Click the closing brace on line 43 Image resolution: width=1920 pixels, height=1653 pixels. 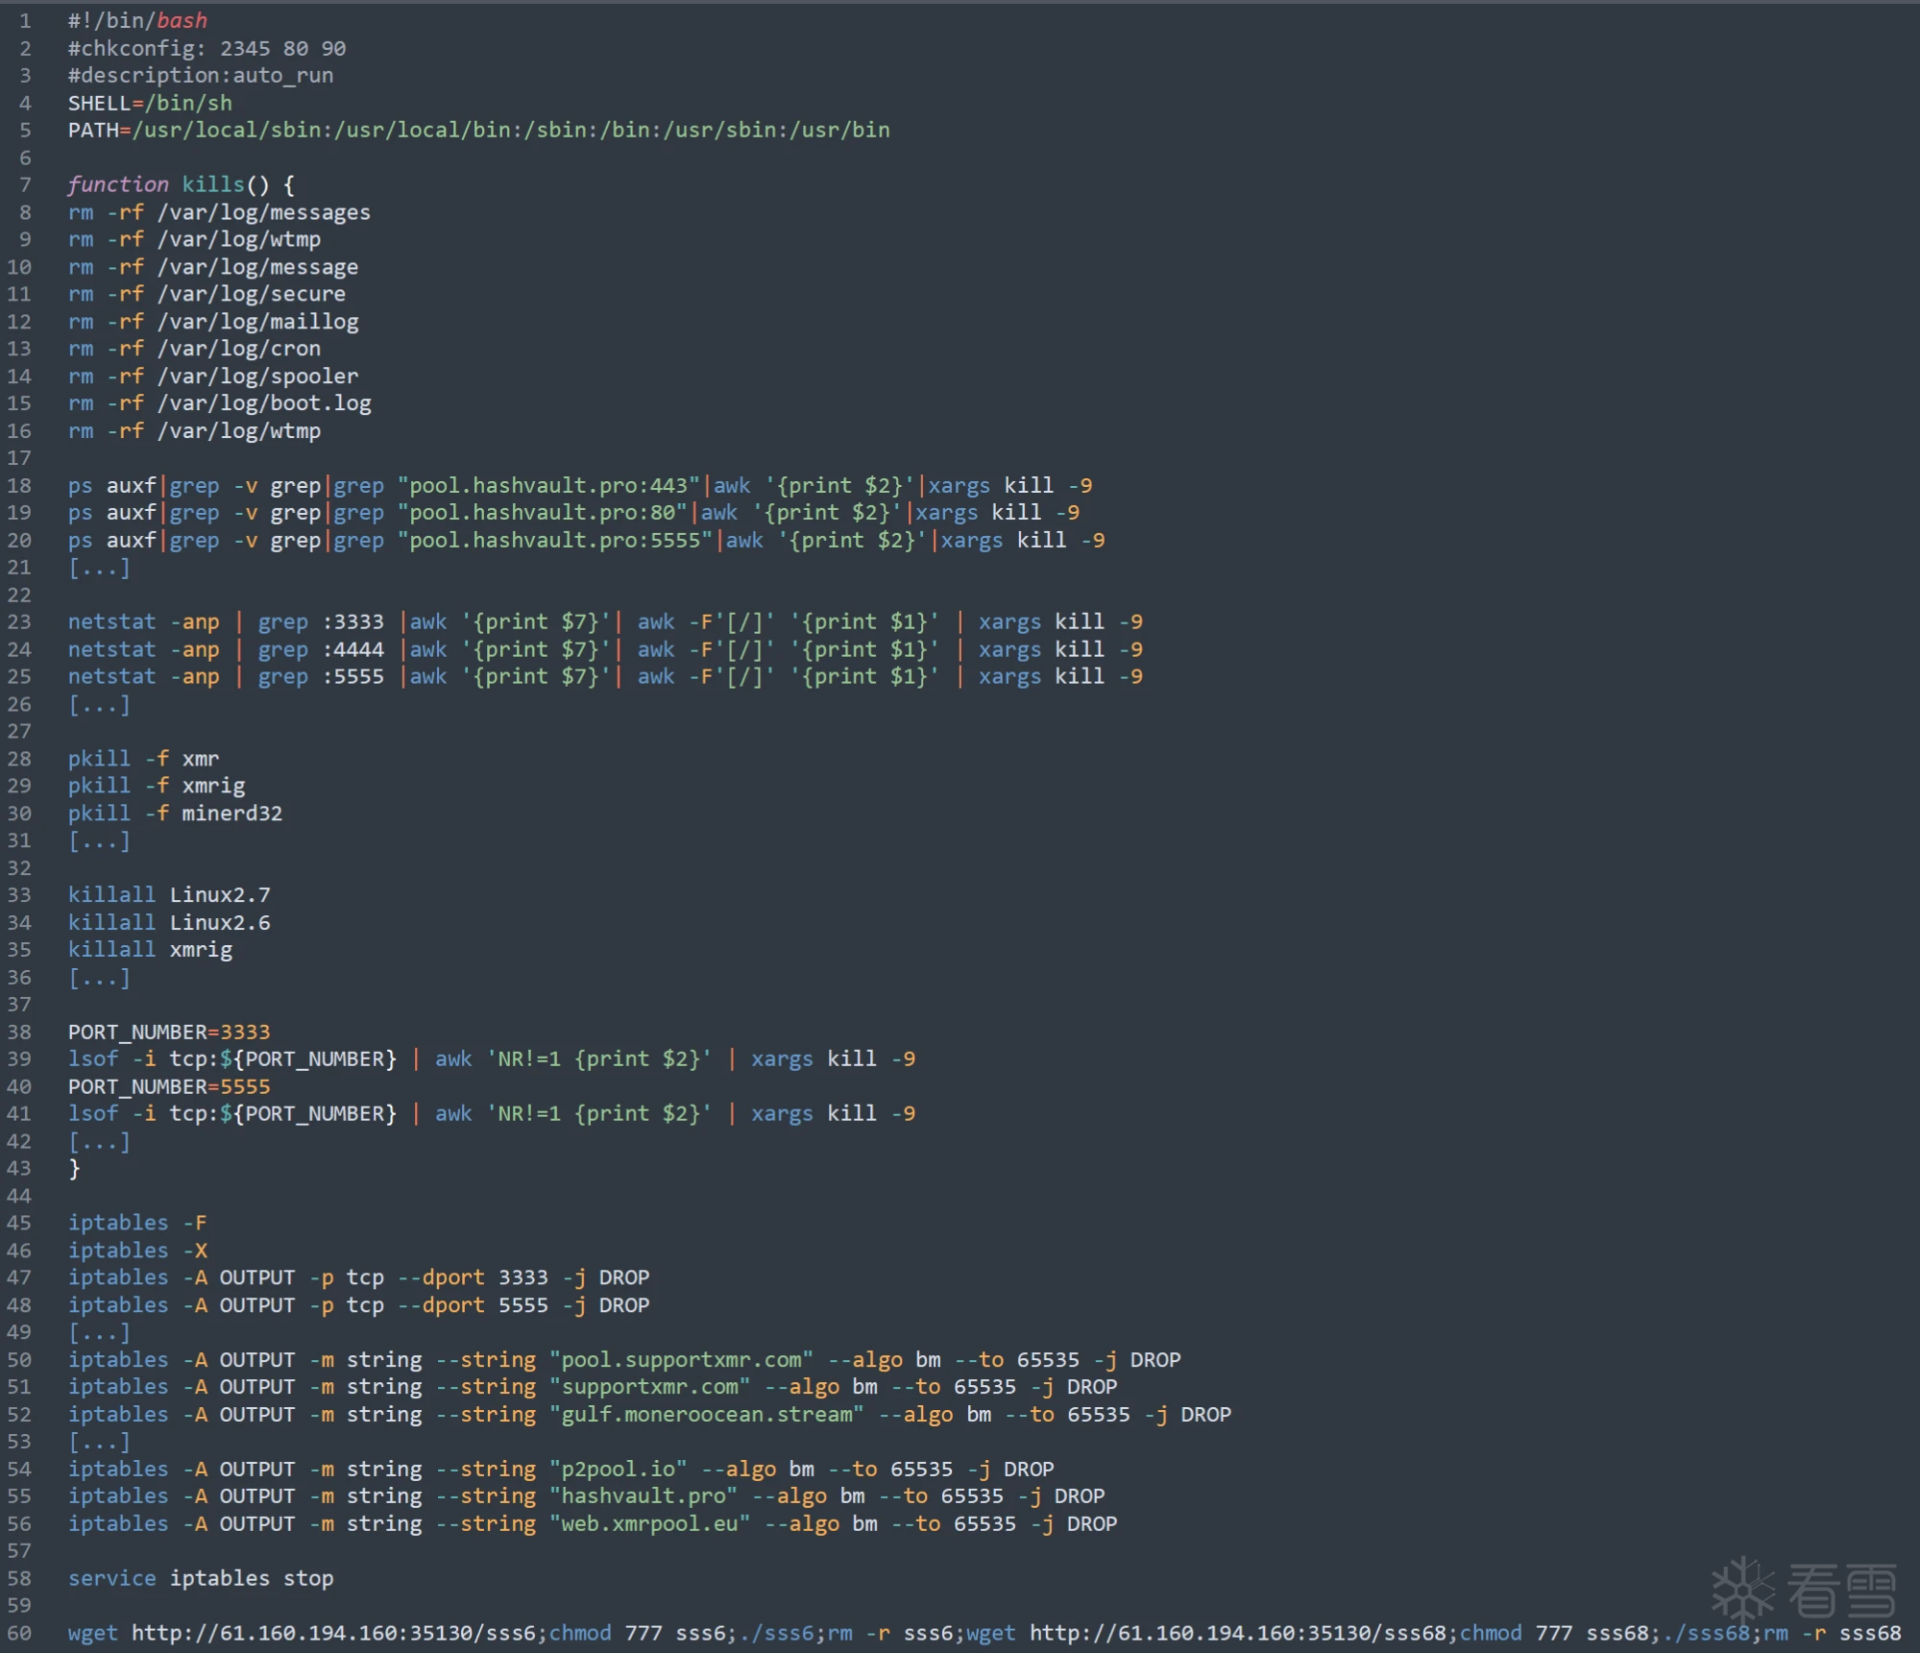[x=74, y=1169]
